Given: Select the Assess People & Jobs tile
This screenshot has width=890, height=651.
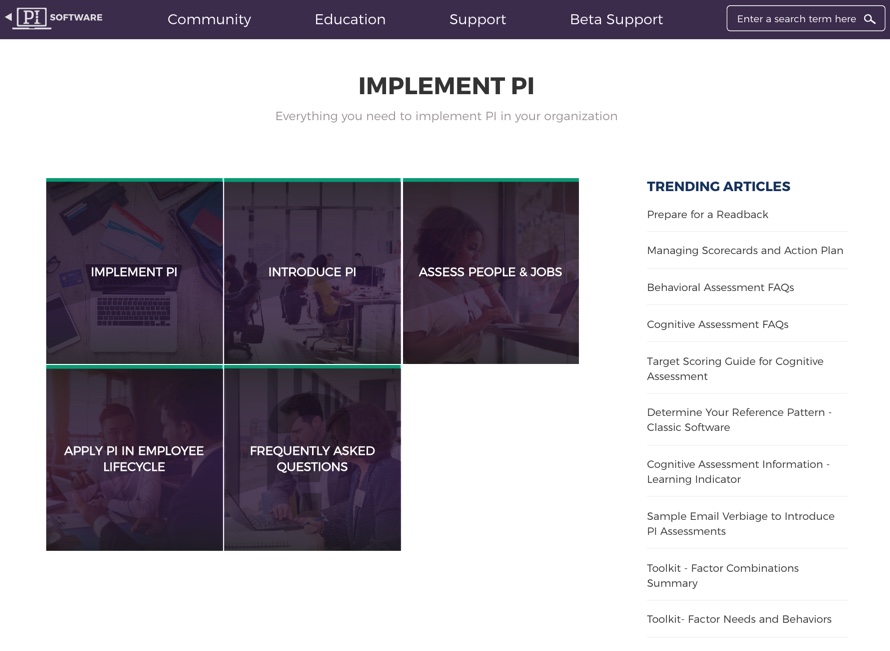Looking at the screenshot, I should 490,272.
